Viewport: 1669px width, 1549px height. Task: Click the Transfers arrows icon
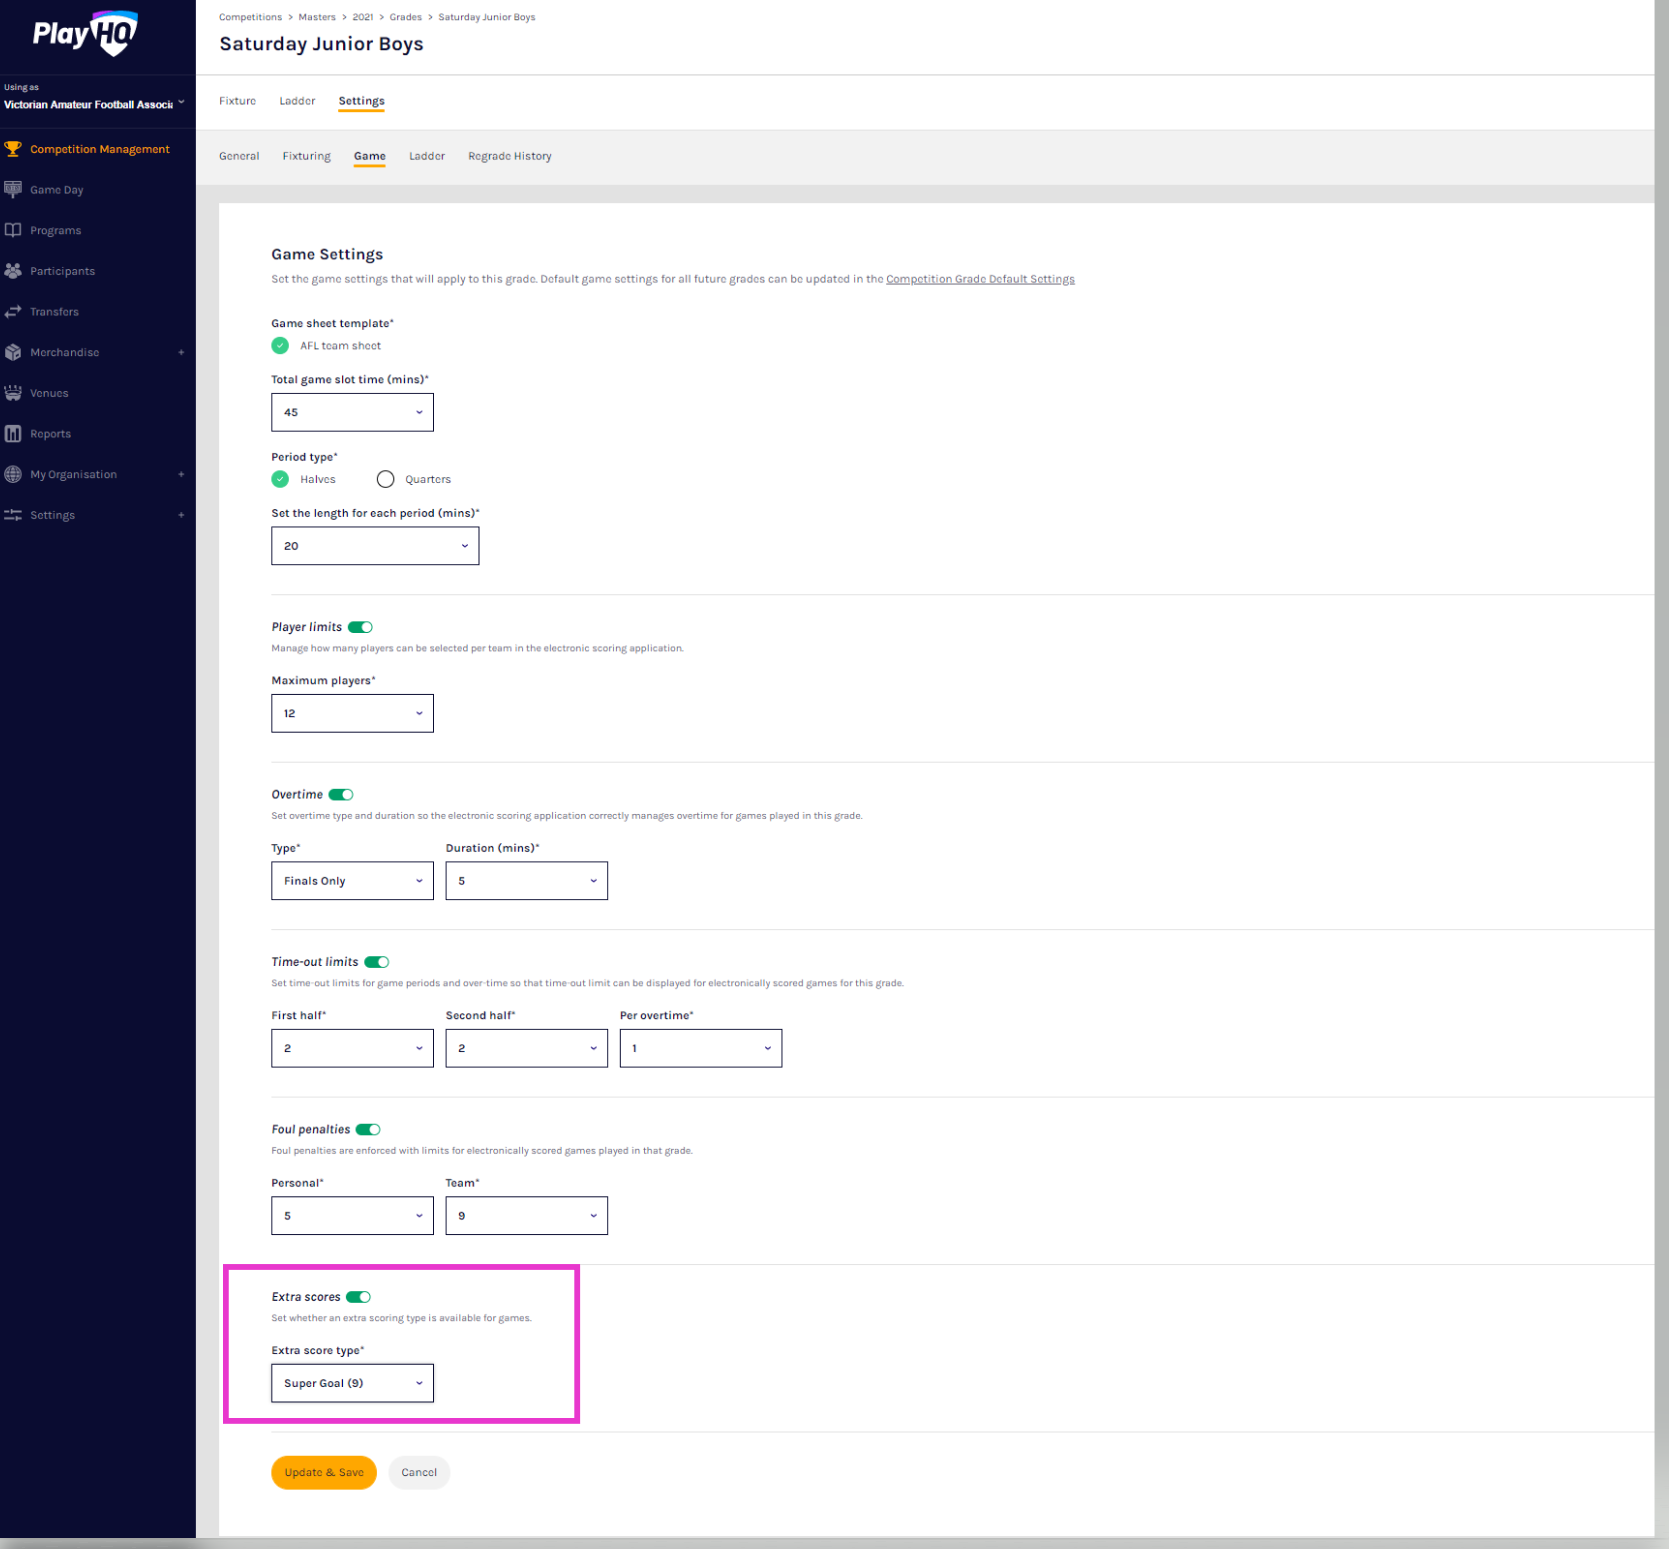click(x=13, y=312)
